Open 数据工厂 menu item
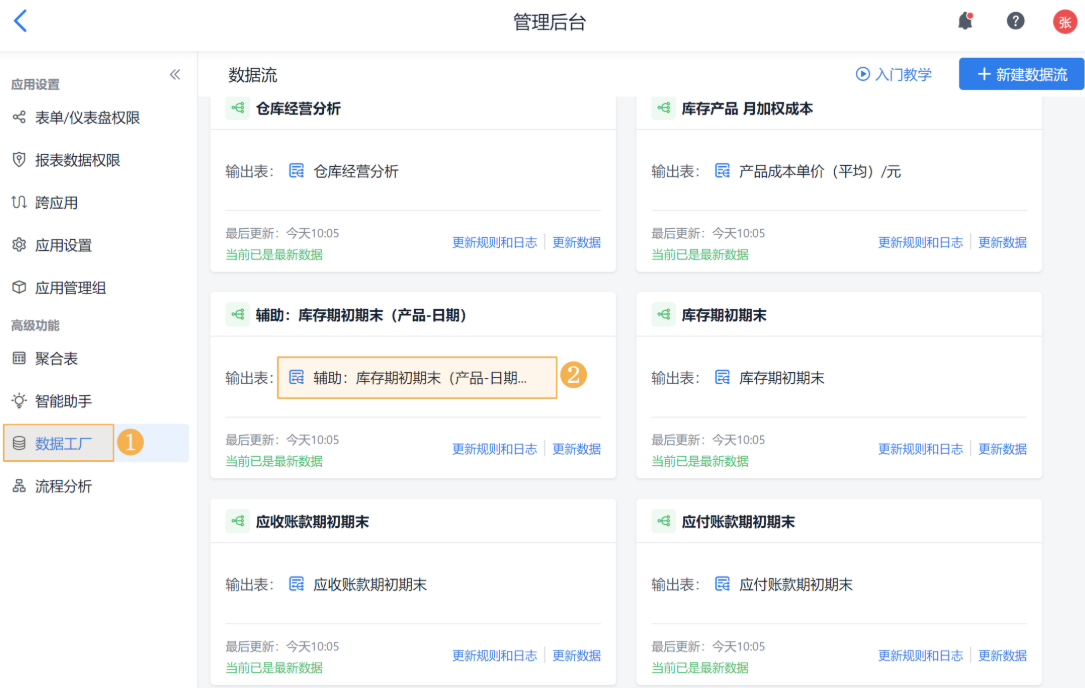1085x688 pixels. pos(63,443)
